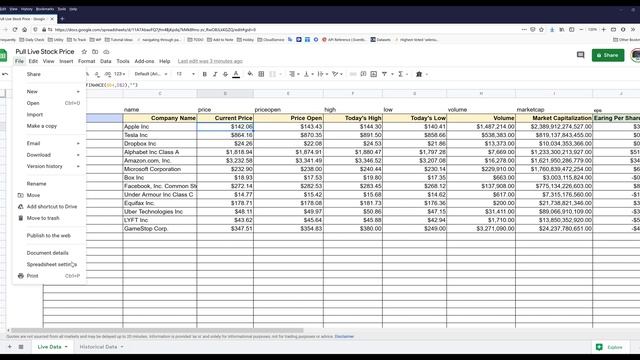This screenshot has height=360, width=640.
Task: Click the horizontal scrollbar thumb
Action: pyautogui.click(x=157, y=331)
